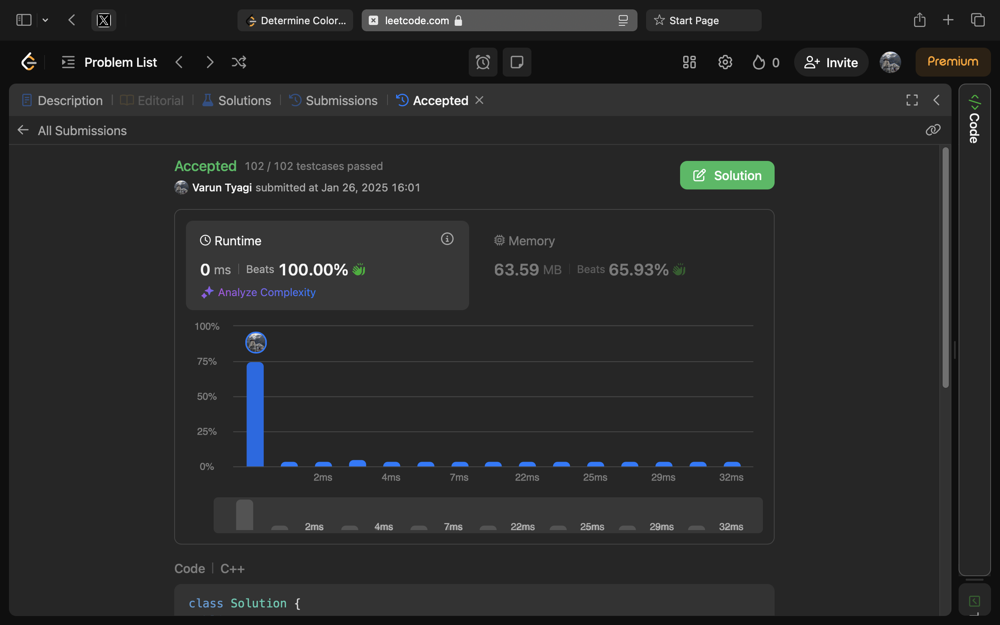
Task: Select the Accepted tab
Action: (432, 100)
